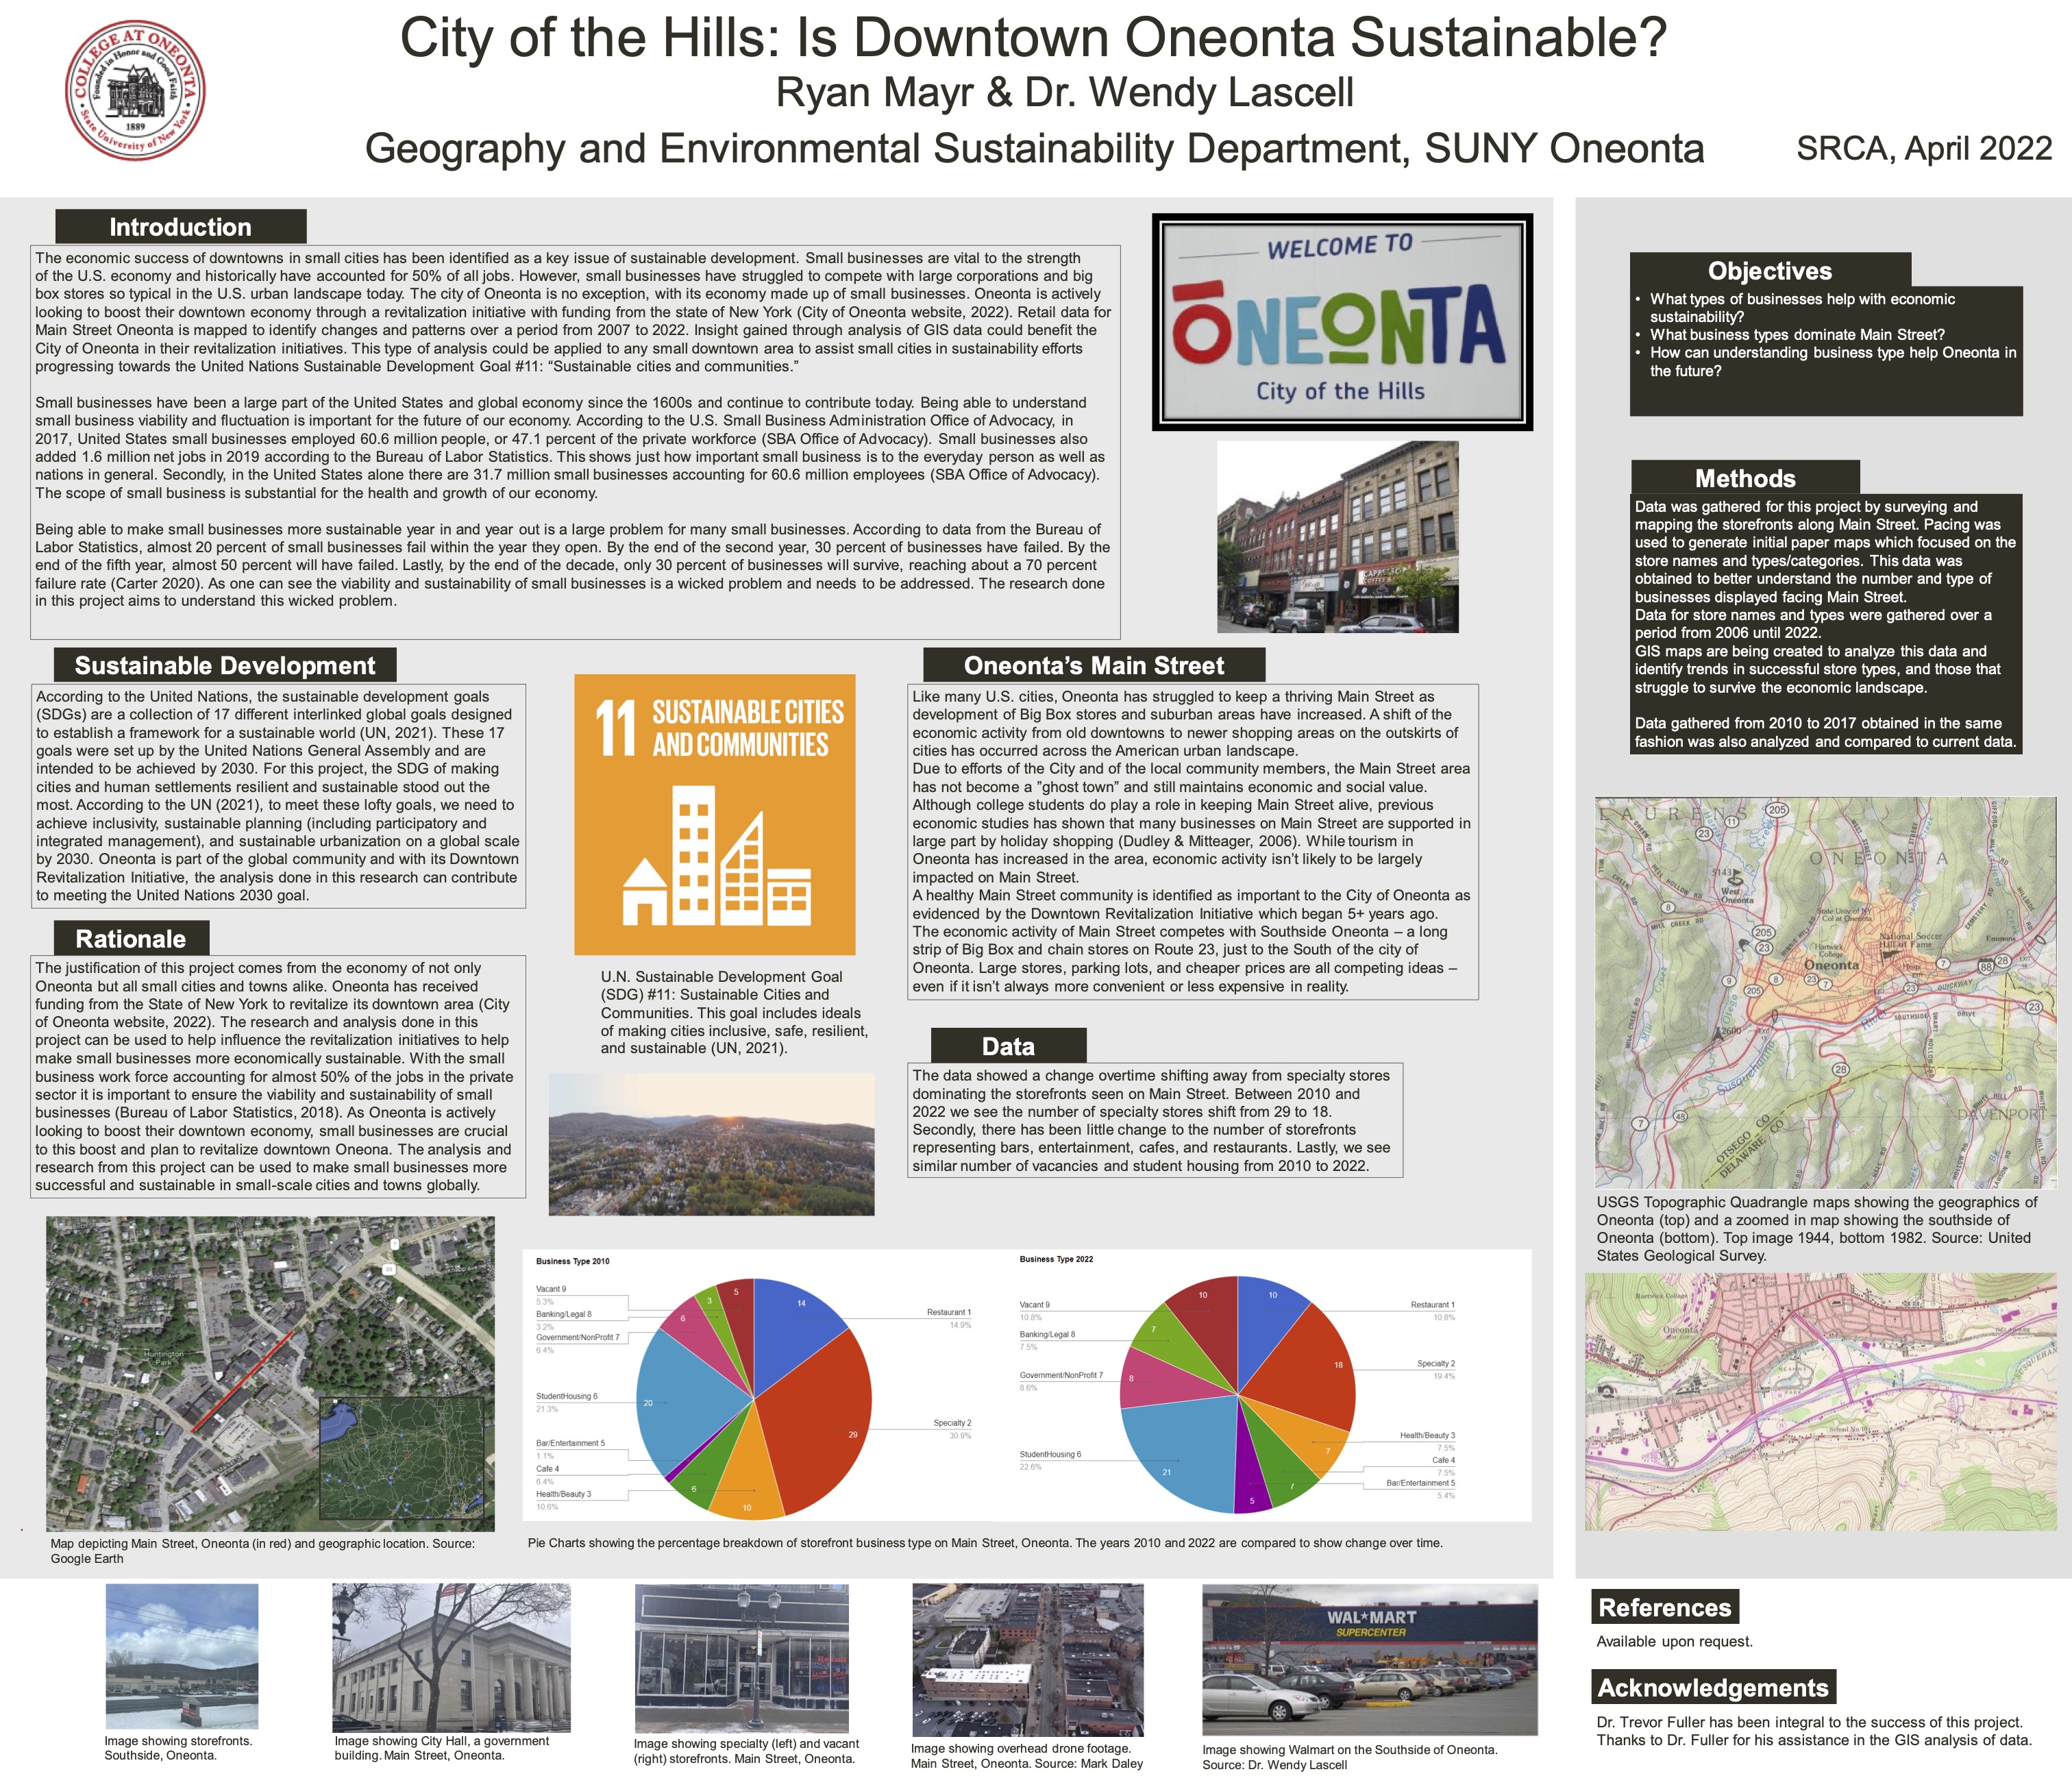The width and height of the screenshot is (2072, 1776).
Task: Click the authors line 'Ryan Mayr & Dr. Wendy Lascell'
Action: [1065, 93]
